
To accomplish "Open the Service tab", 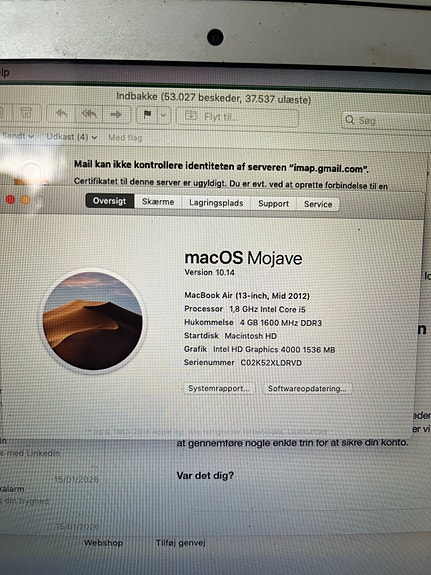I will (318, 205).
